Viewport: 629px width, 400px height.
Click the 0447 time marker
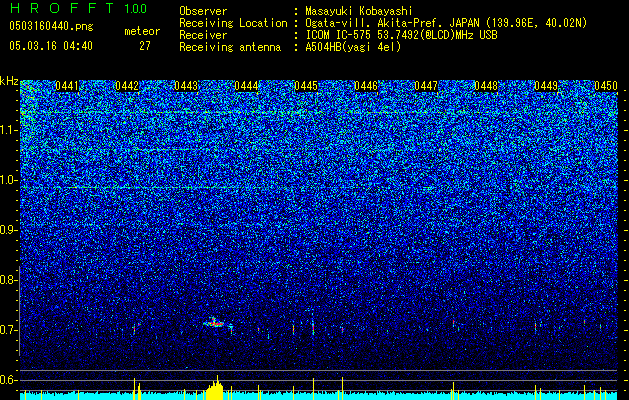[x=426, y=86]
